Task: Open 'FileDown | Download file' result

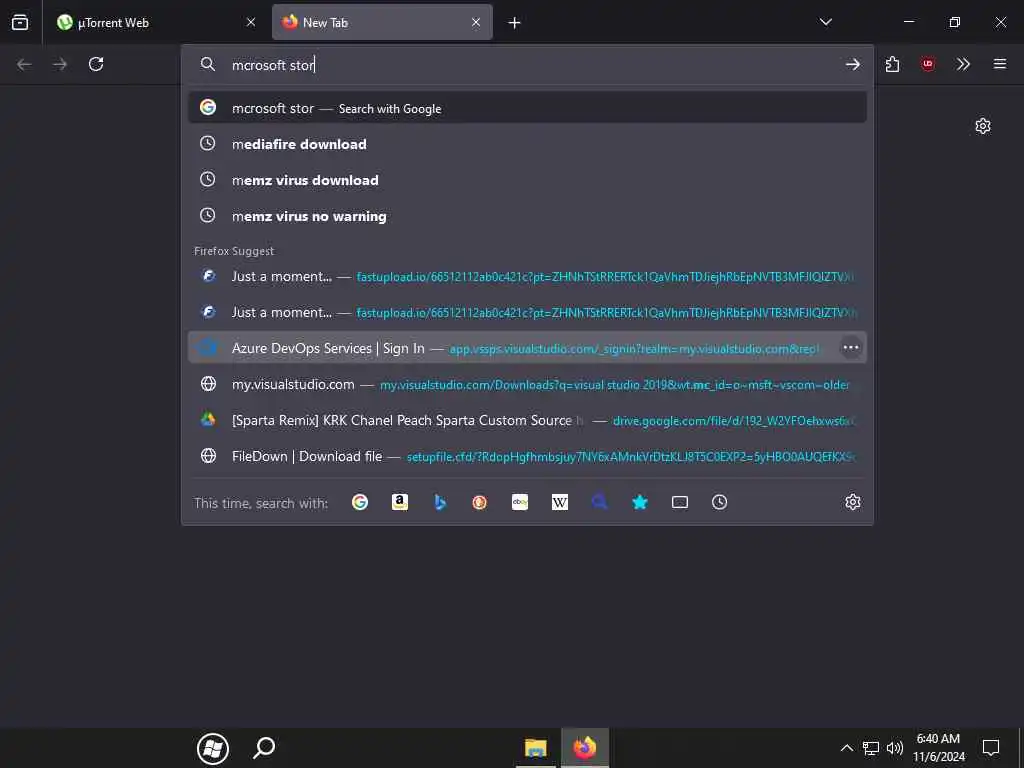Action: pyautogui.click(x=527, y=456)
